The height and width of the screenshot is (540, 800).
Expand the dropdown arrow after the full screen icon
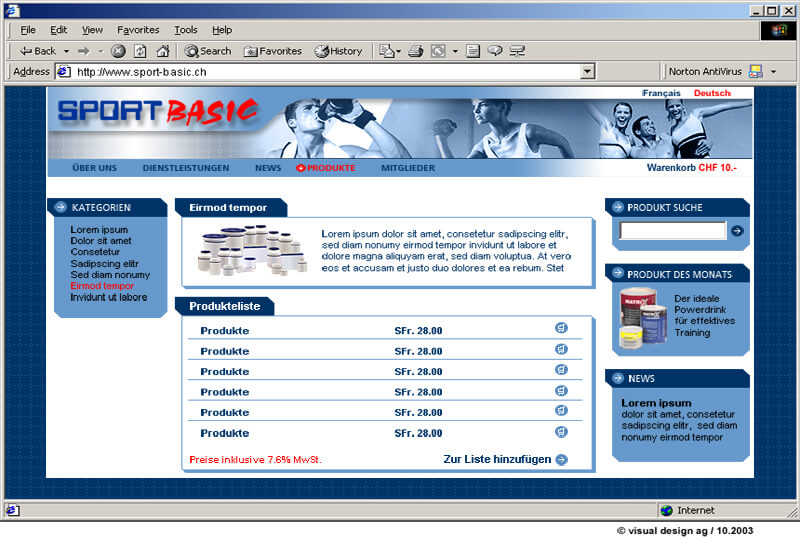pyautogui.click(x=455, y=52)
